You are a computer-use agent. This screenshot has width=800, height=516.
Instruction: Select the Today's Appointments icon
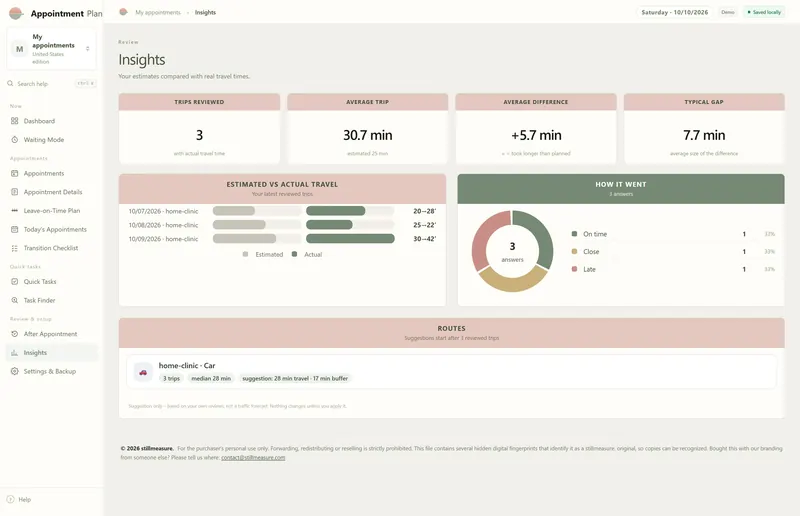point(14,229)
